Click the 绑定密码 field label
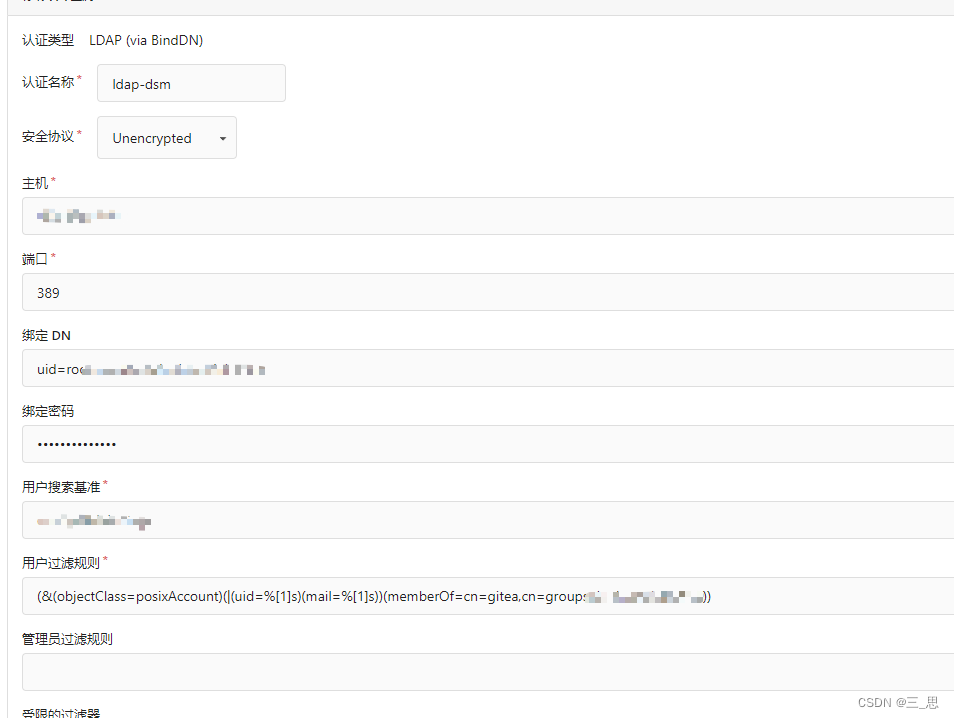The image size is (954, 718). click(x=48, y=412)
